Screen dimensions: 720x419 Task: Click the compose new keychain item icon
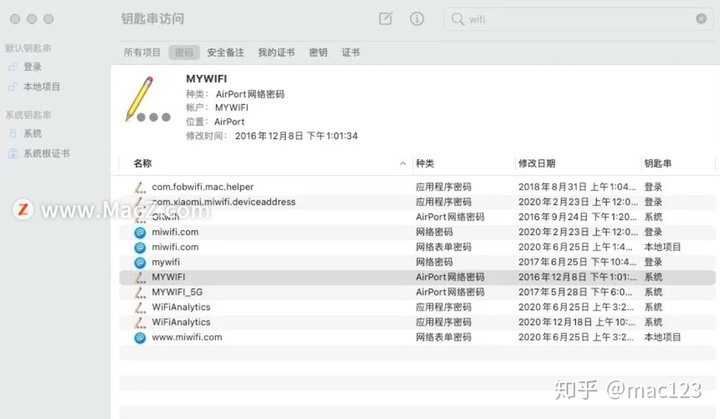pyautogui.click(x=385, y=19)
